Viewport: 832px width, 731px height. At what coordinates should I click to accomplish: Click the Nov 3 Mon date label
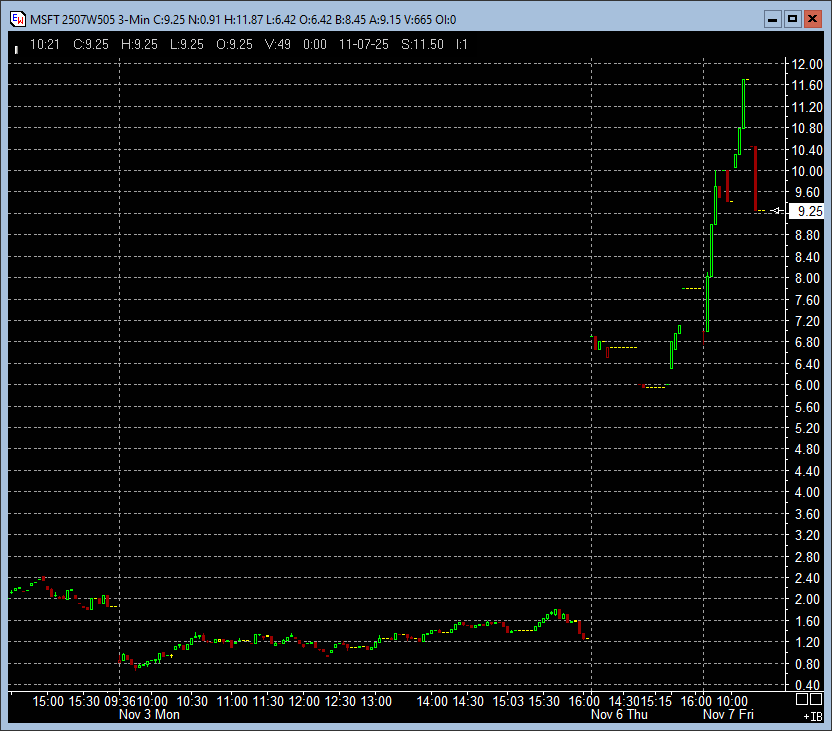coord(149,715)
